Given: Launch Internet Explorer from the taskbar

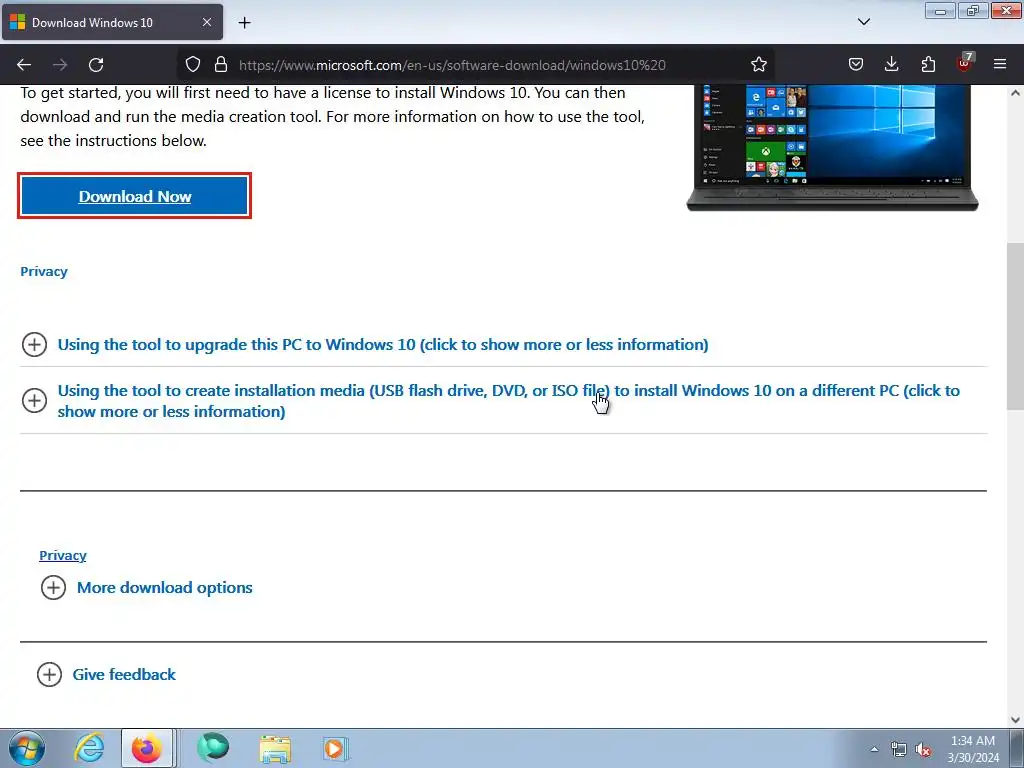Looking at the screenshot, I should coord(89,748).
